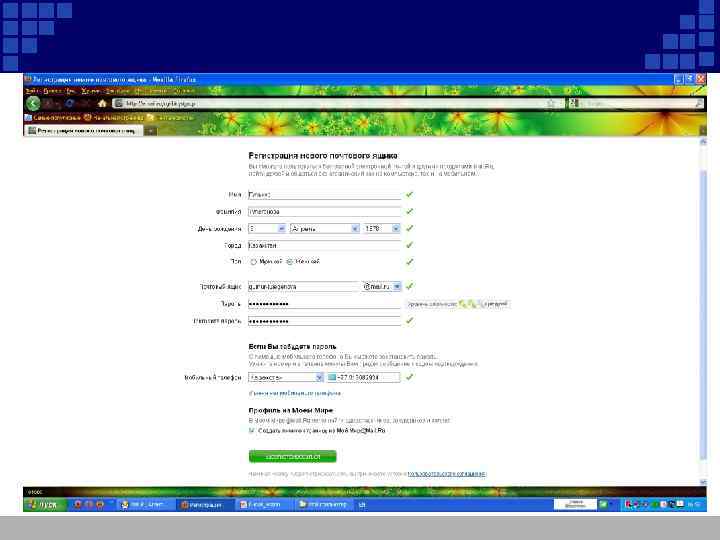
Task: Open the birth year dropdown
Action: 382,228
